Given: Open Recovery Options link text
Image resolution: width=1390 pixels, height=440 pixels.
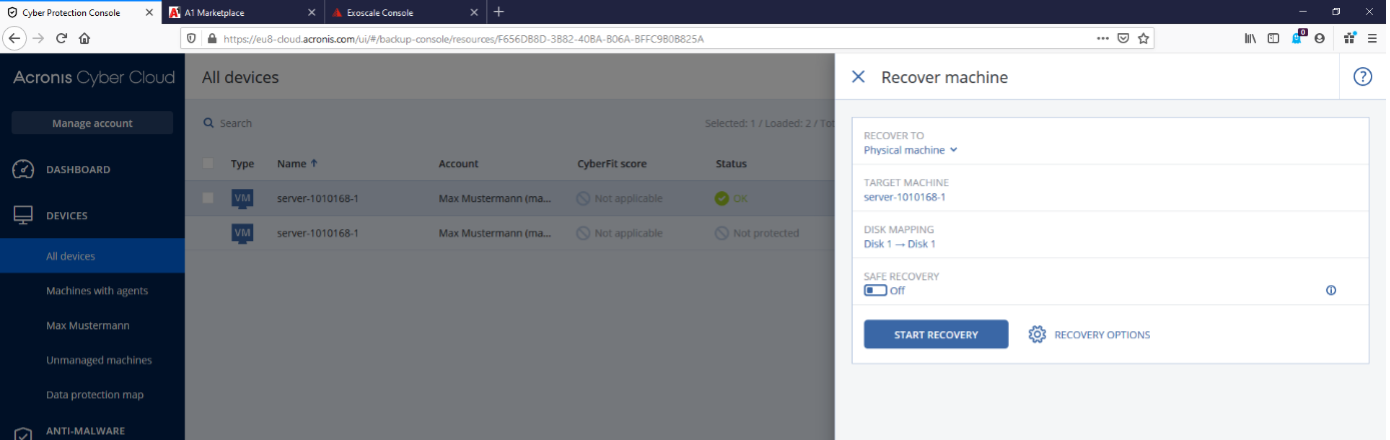Looking at the screenshot, I should [x=1102, y=335].
